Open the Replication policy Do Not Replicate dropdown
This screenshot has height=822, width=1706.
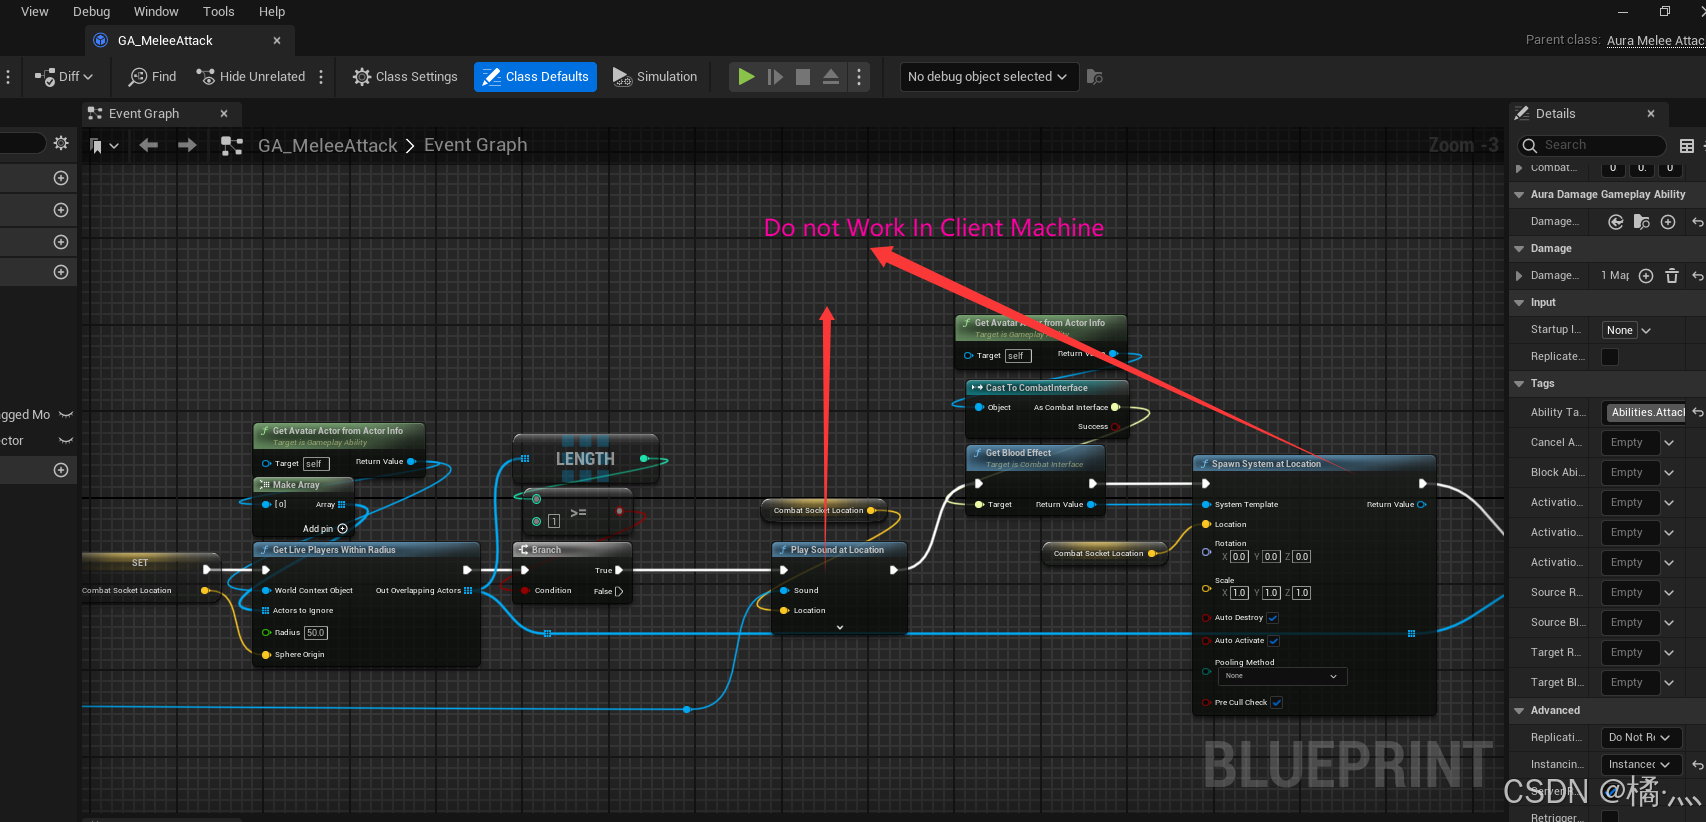click(x=1640, y=737)
